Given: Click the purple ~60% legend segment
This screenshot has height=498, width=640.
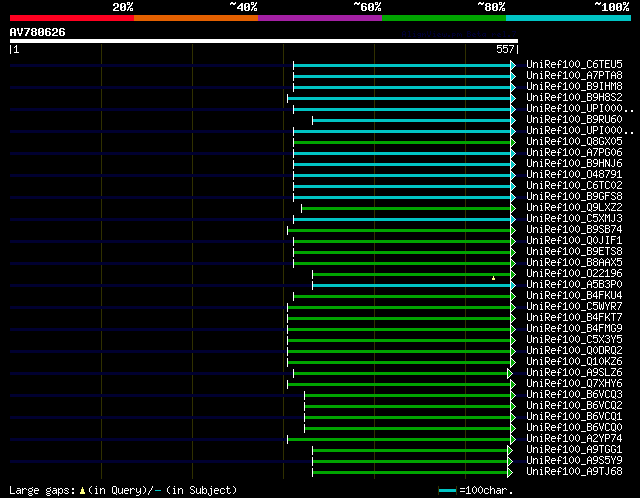Looking at the screenshot, I should [319, 17].
